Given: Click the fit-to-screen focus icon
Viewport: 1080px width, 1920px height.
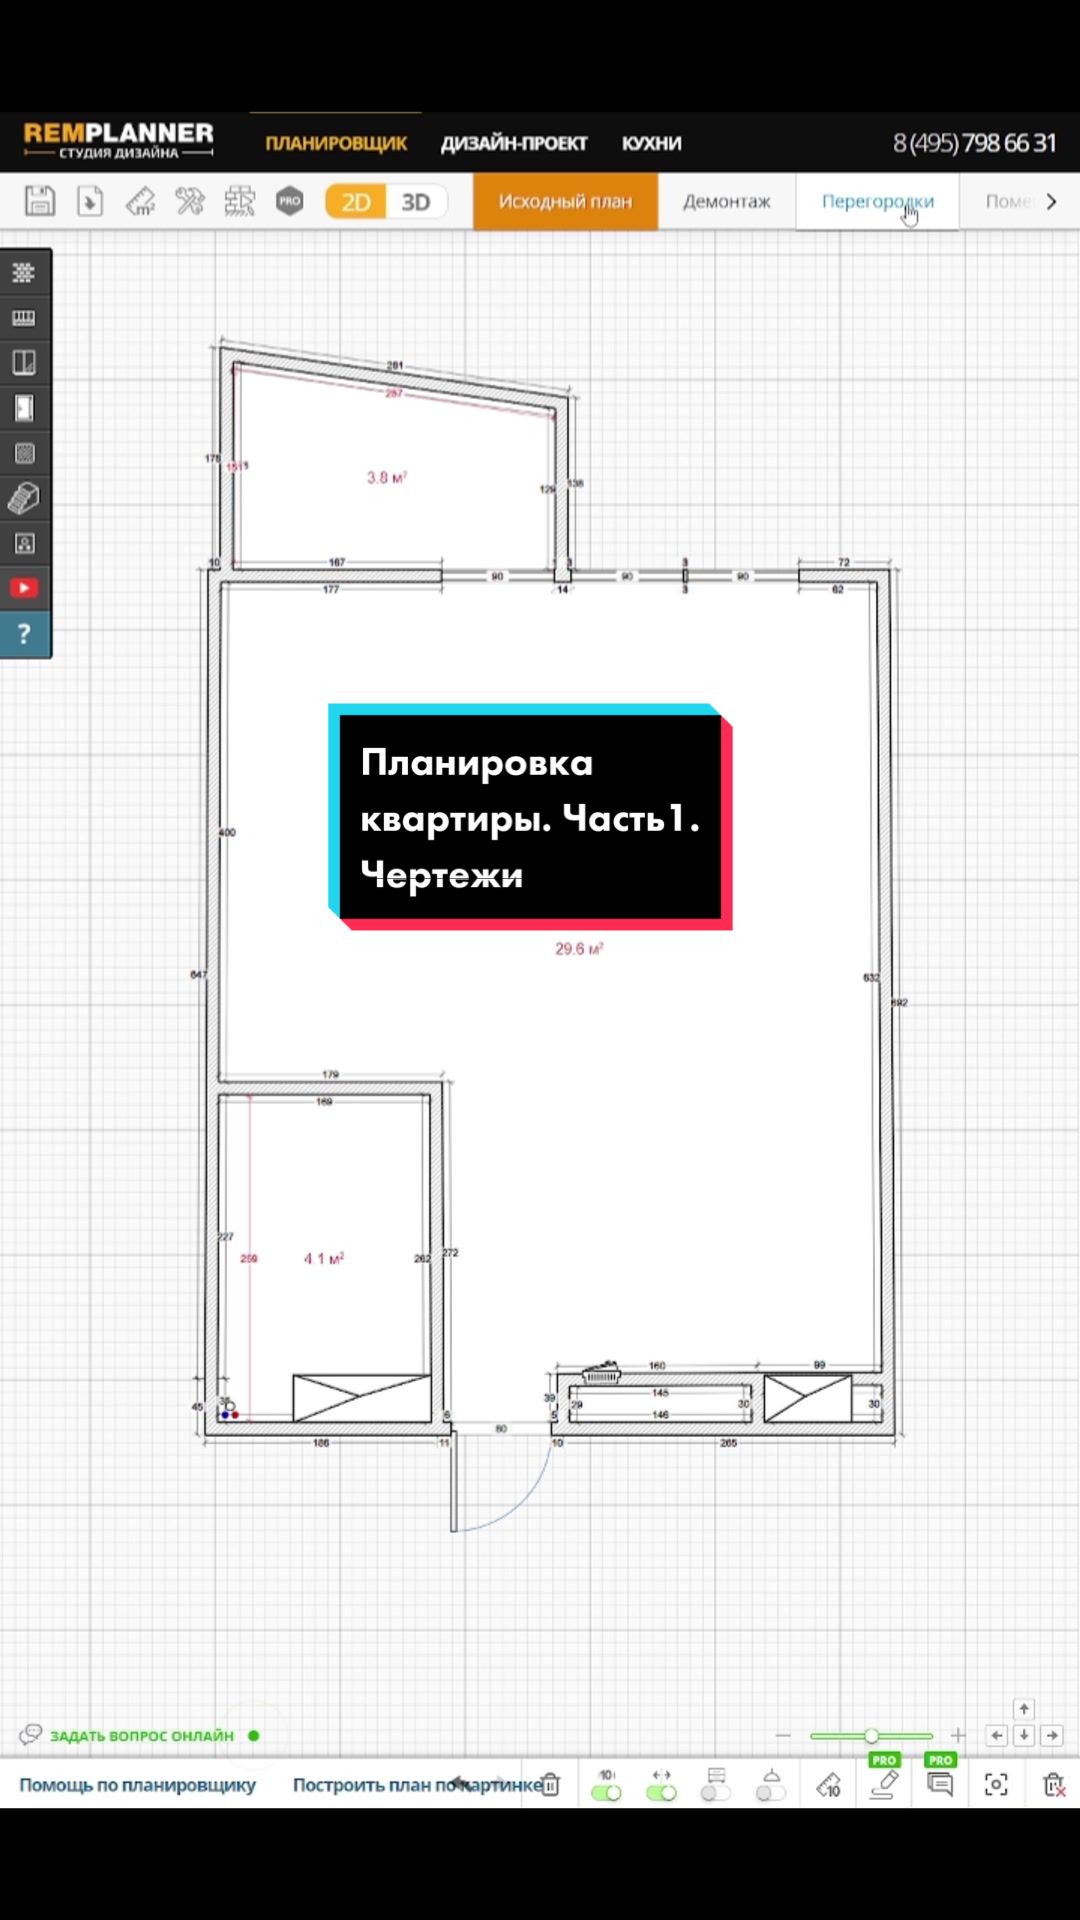Looking at the screenshot, I should click(x=996, y=1785).
